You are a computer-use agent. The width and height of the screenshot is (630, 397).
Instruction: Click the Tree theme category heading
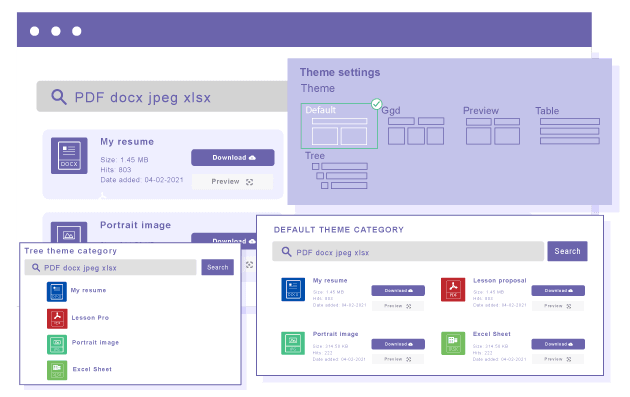coord(71,251)
